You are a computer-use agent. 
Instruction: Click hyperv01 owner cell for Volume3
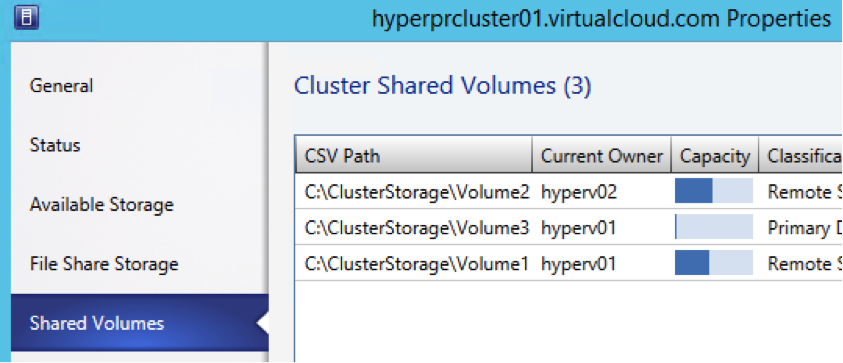(578, 228)
